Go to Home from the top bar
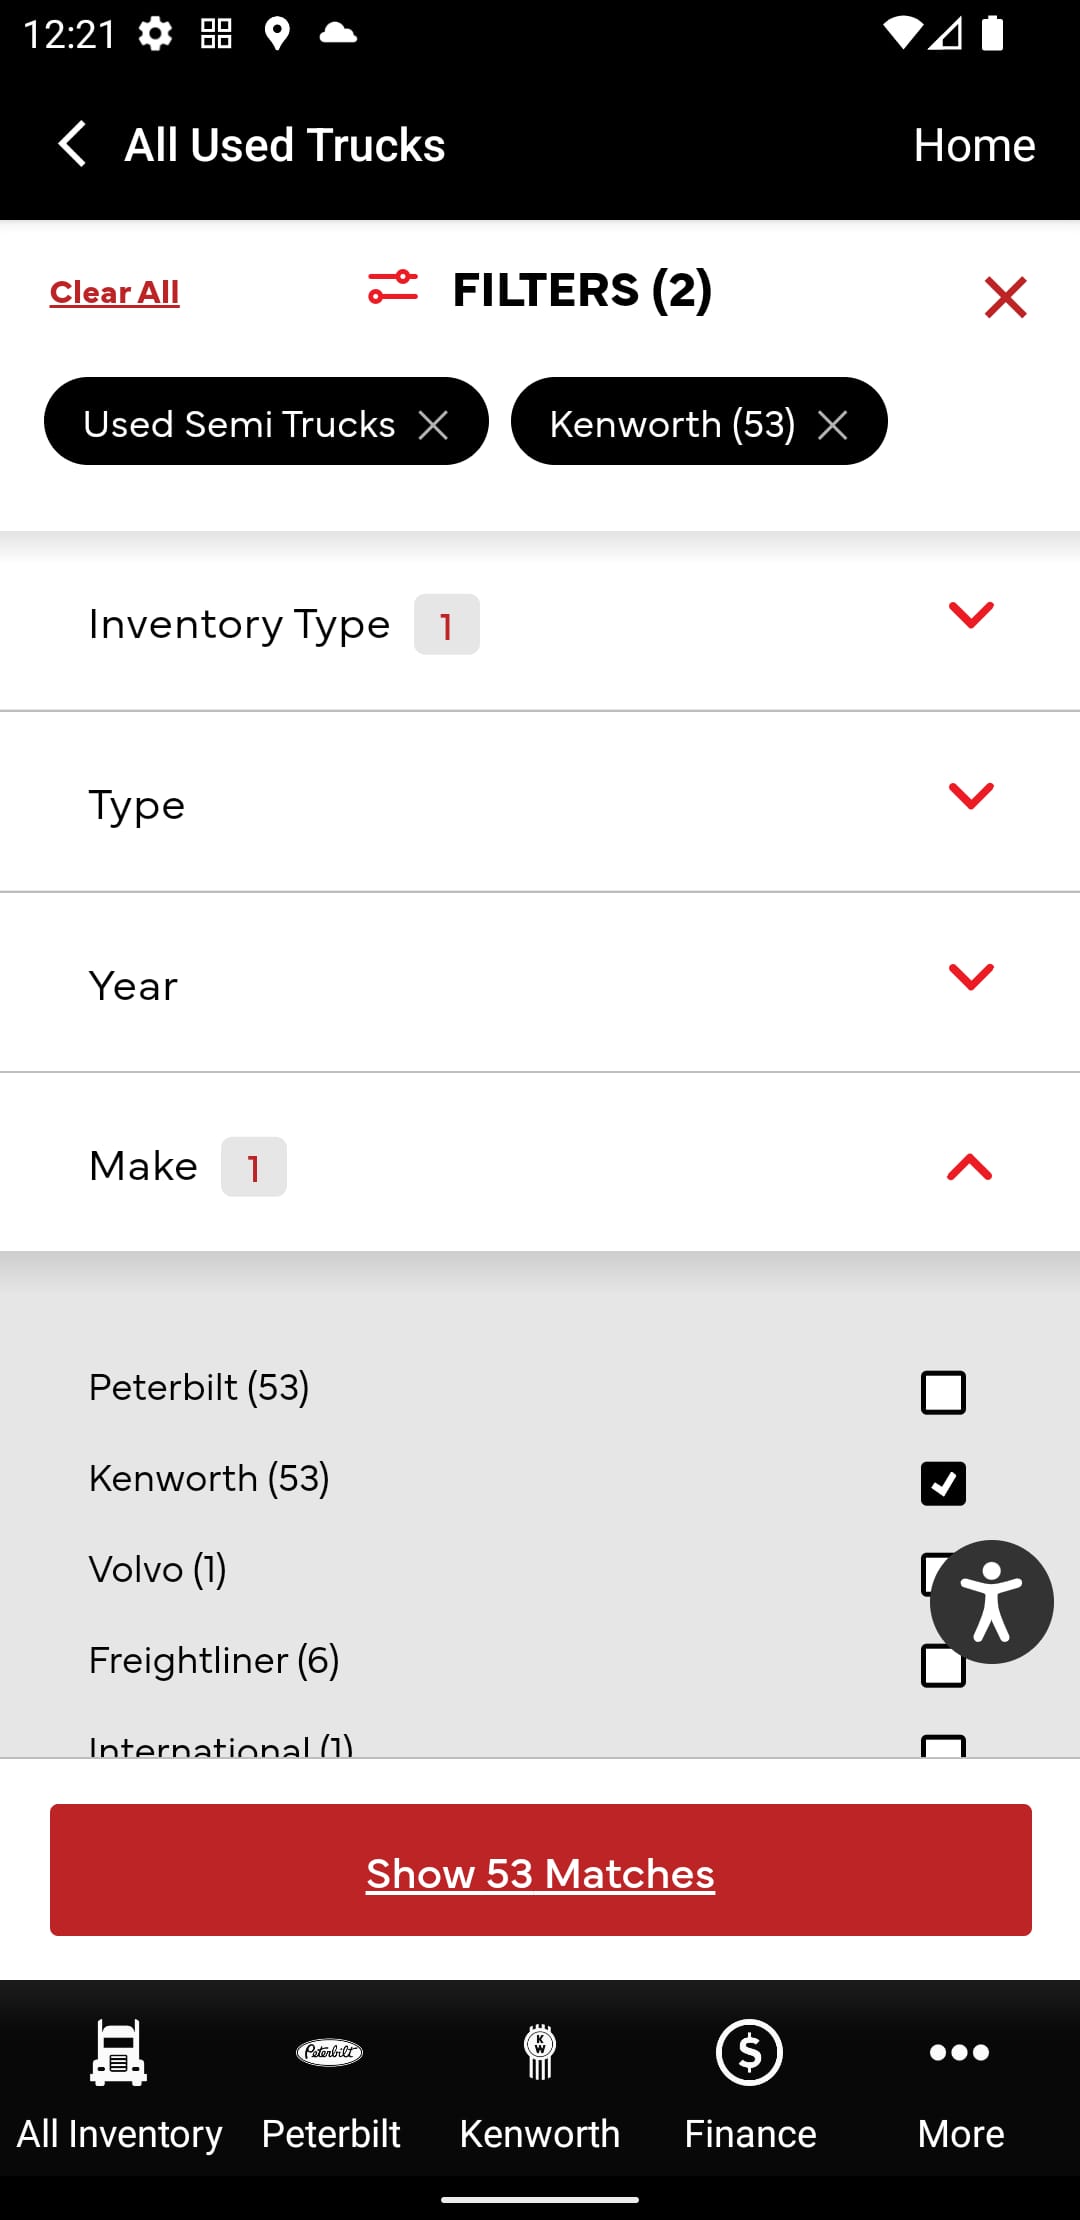The height and width of the screenshot is (2220, 1080). click(973, 144)
